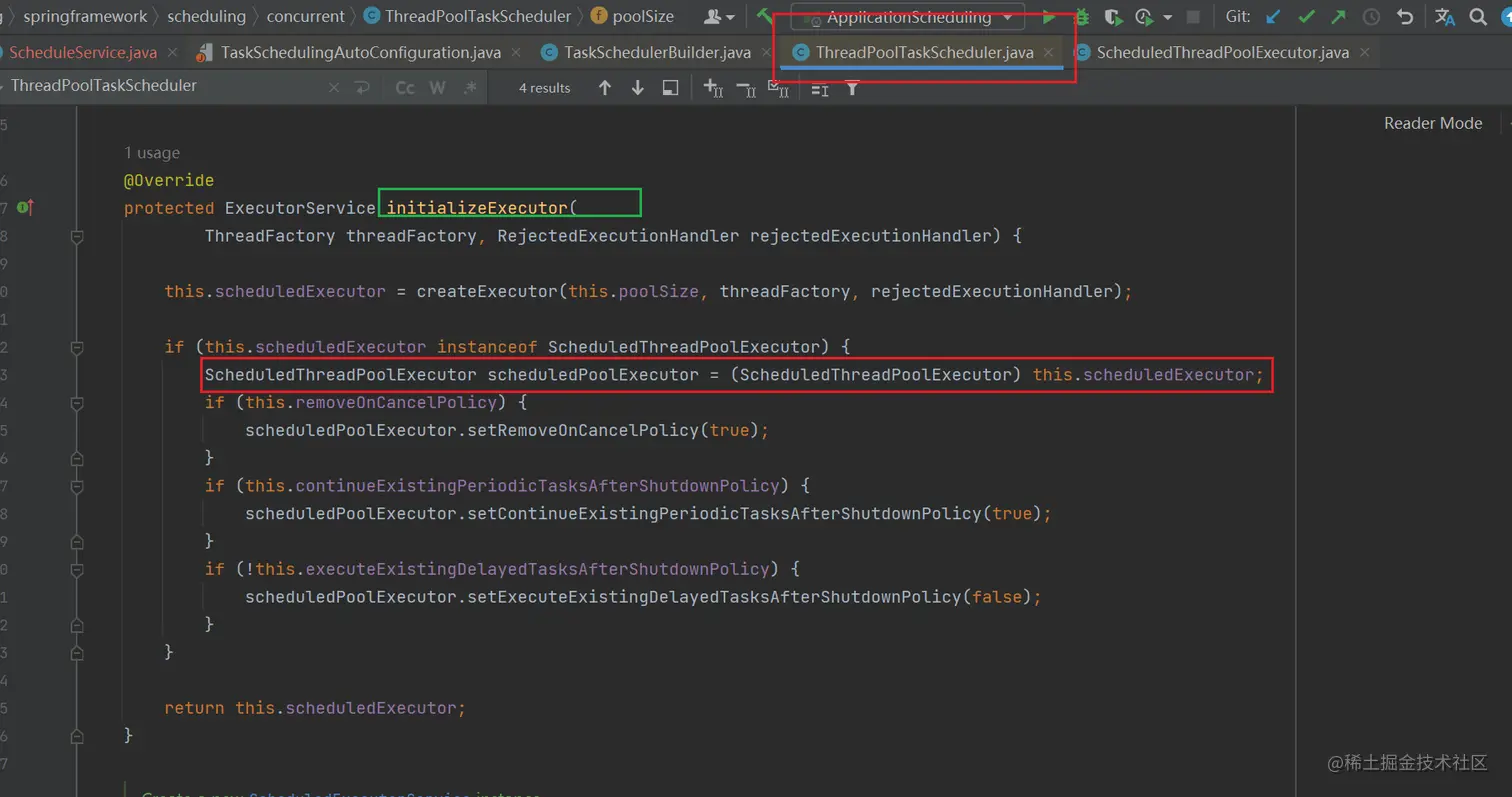Screen dimensions: 1512x797
Task: Click the Build project hammer icon
Action: point(765,16)
